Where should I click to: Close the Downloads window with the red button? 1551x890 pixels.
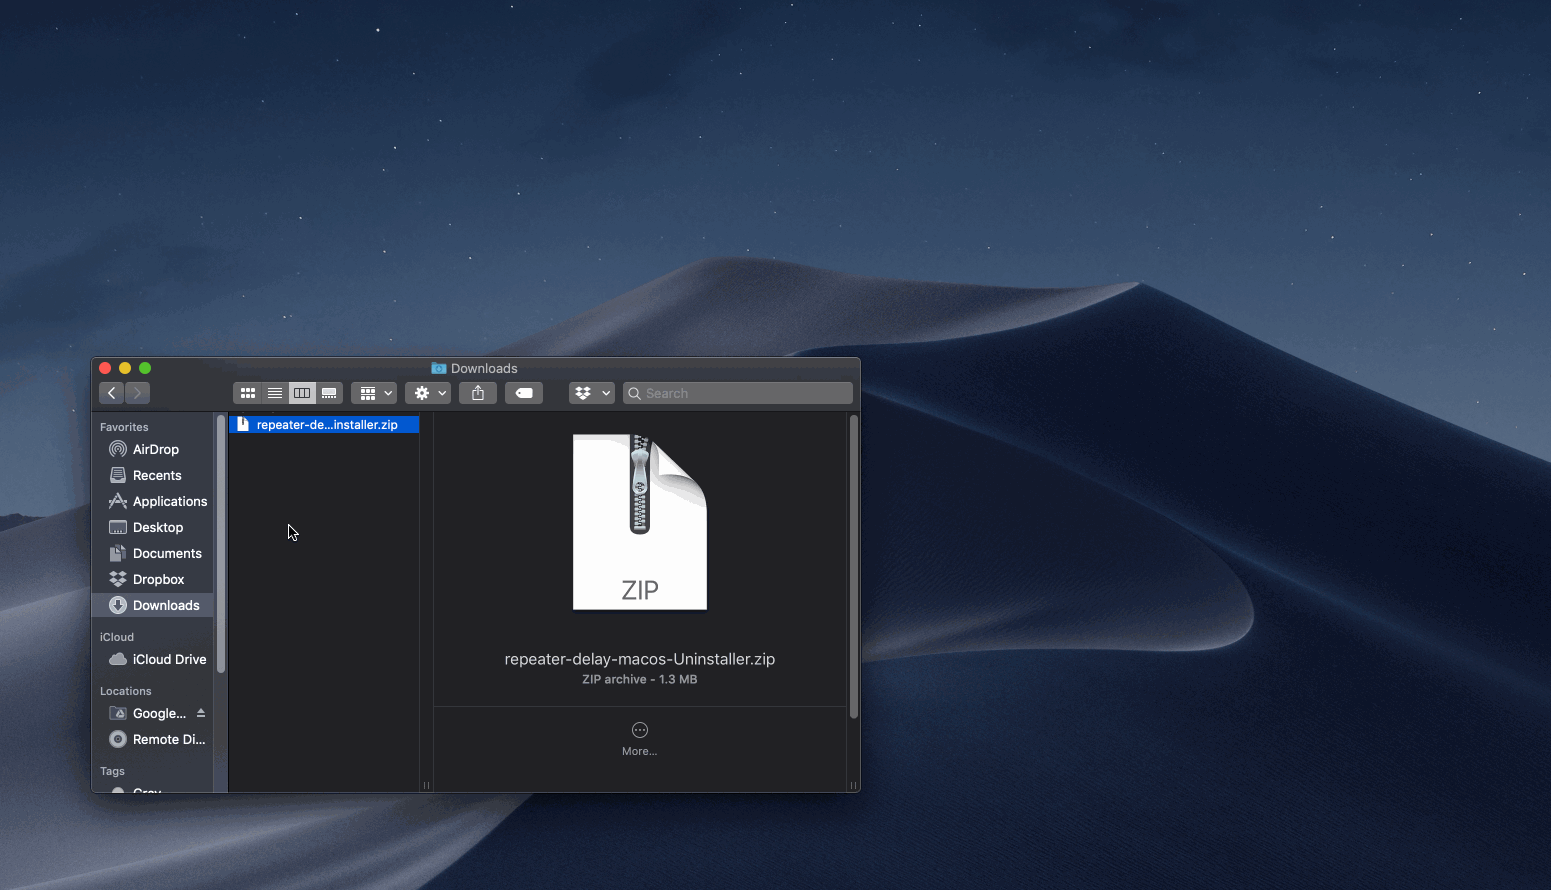click(x=105, y=368)
